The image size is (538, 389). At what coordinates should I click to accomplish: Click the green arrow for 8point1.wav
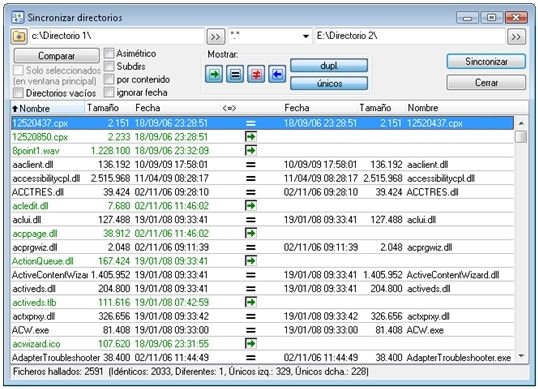pyautogui.click(x=251, y=150)
